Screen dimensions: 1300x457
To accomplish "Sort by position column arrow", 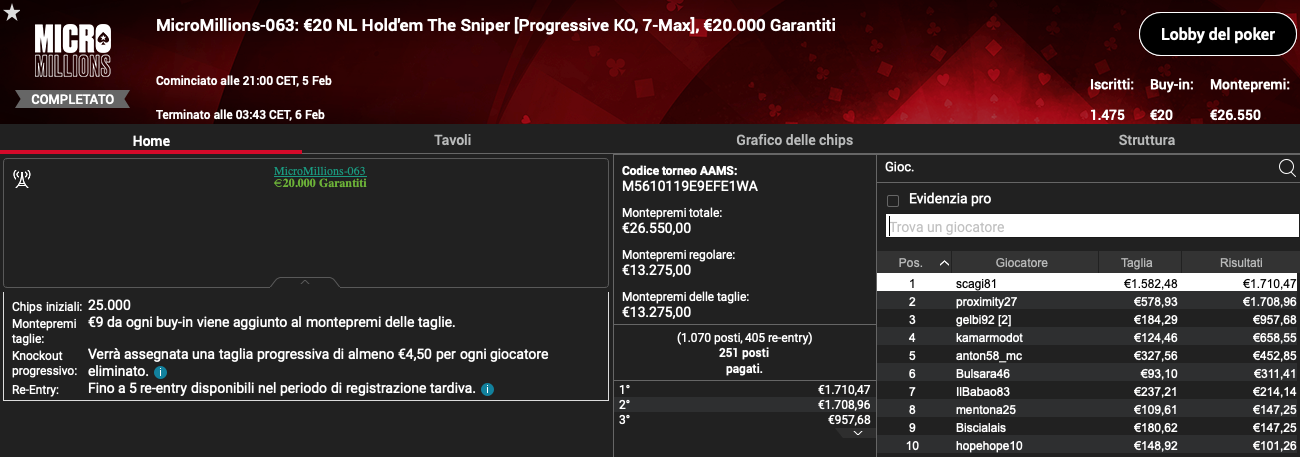I will [x=944, y=263].
